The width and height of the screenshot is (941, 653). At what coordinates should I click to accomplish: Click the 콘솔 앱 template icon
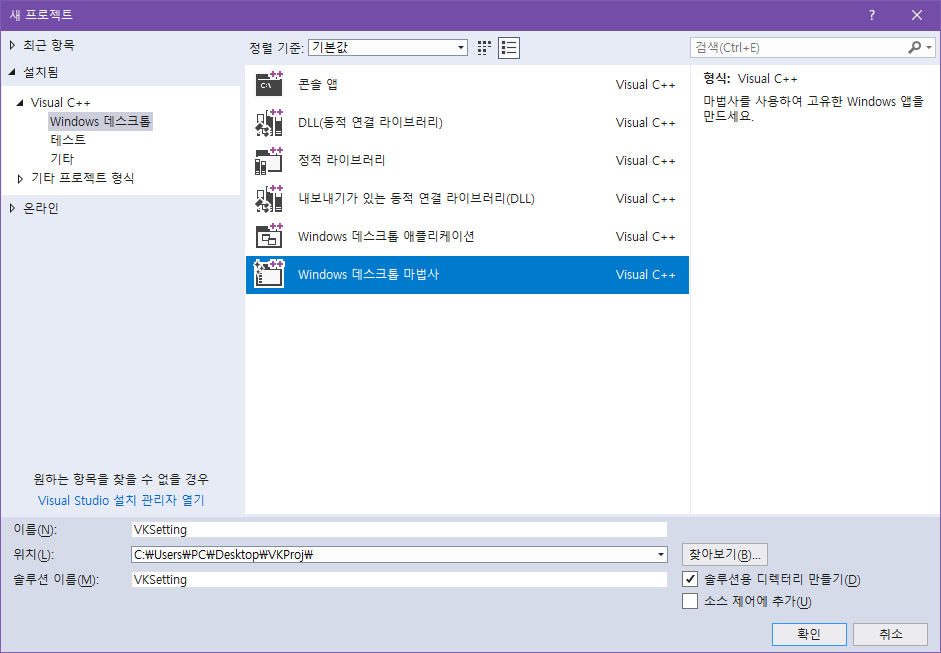click(x=269, y=84)
